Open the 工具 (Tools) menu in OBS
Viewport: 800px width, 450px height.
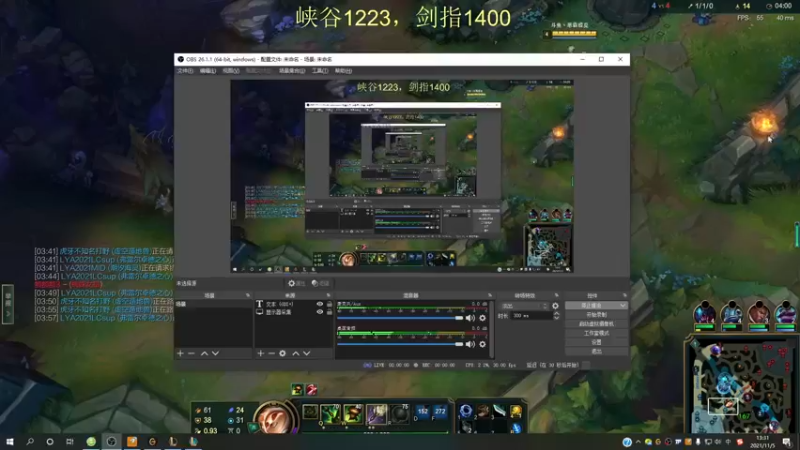point(320,71)
